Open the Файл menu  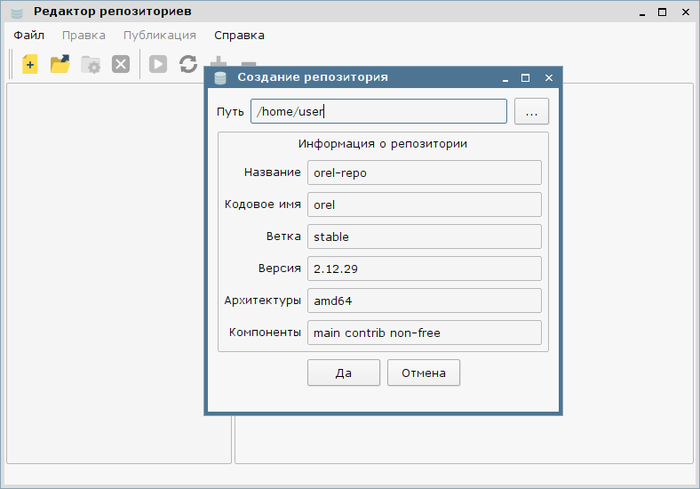[29, 35]
